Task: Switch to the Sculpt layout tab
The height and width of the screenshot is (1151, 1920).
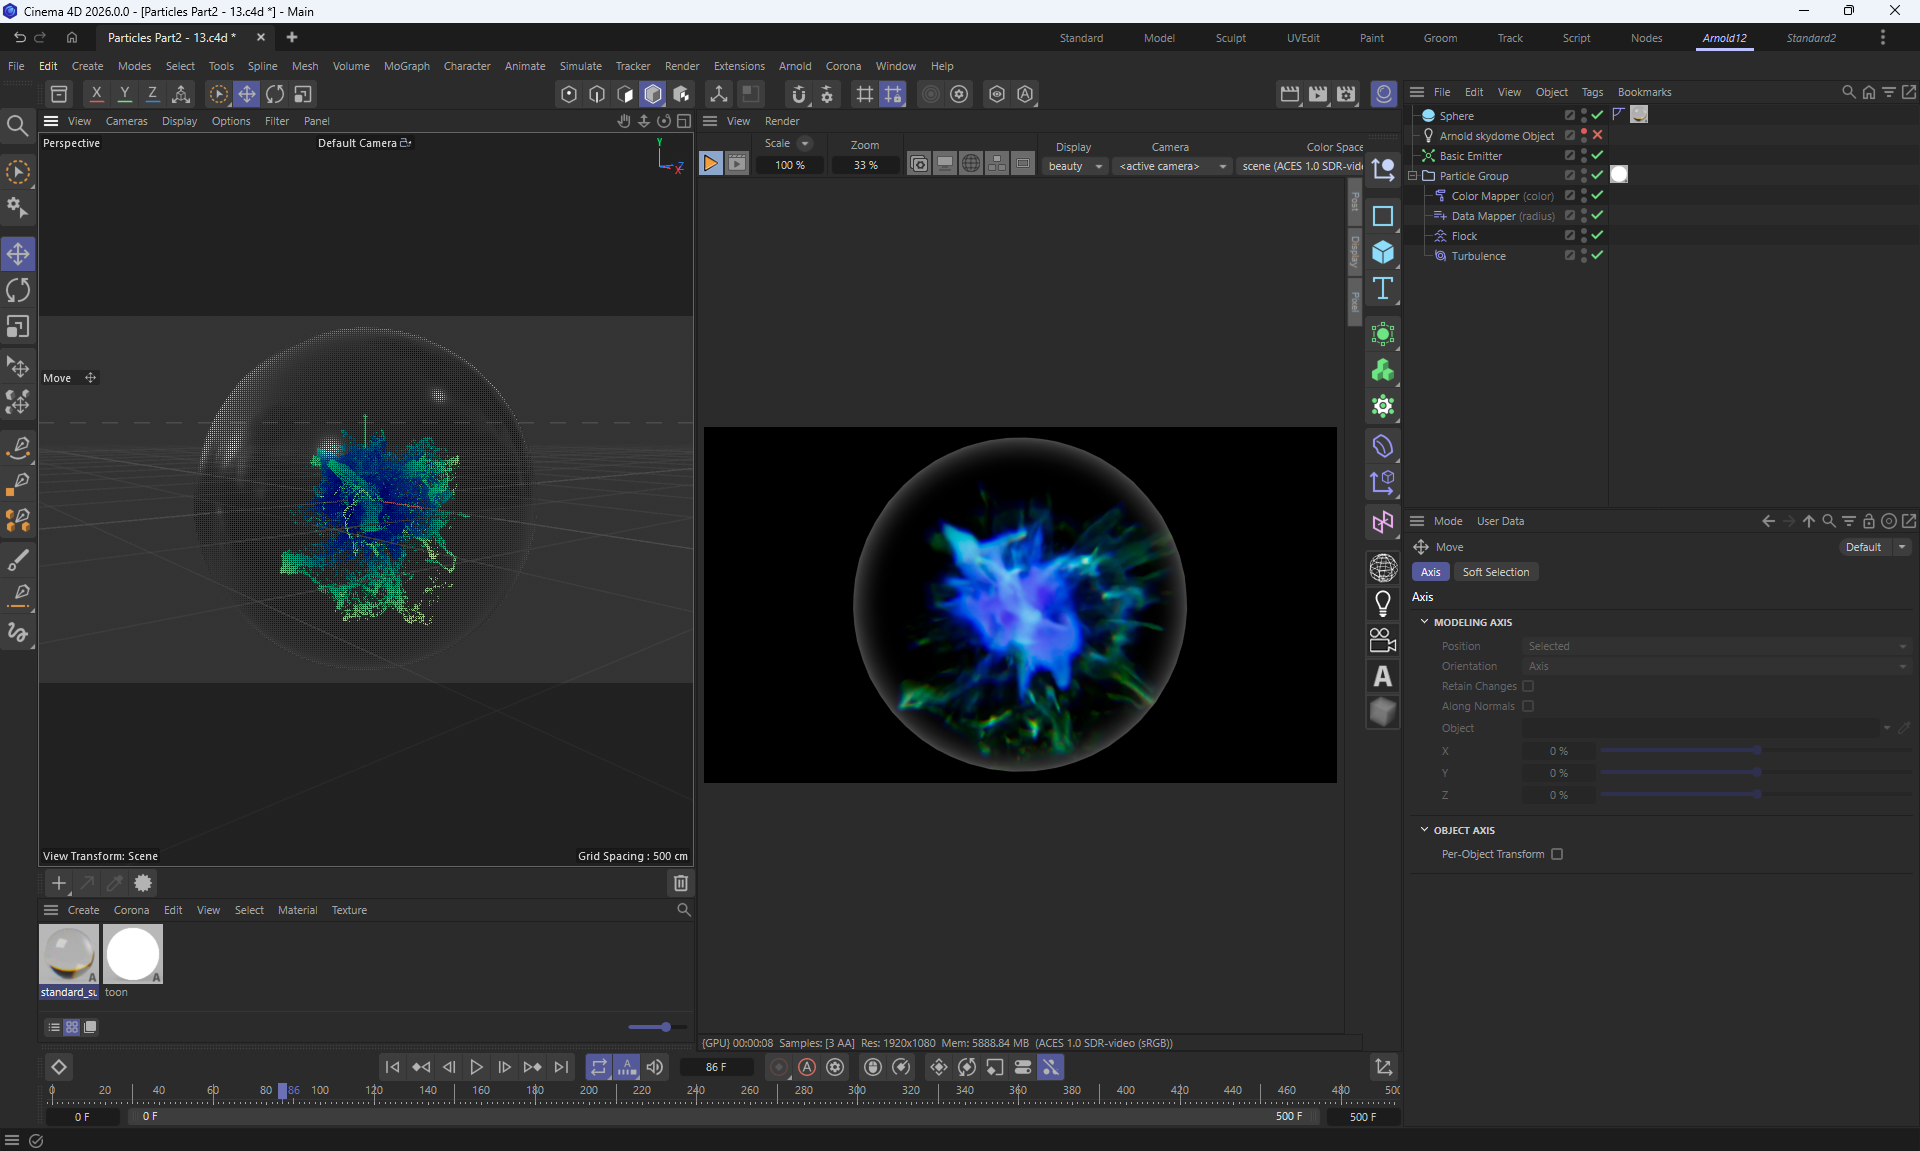Action: [x=1230, y=38]
